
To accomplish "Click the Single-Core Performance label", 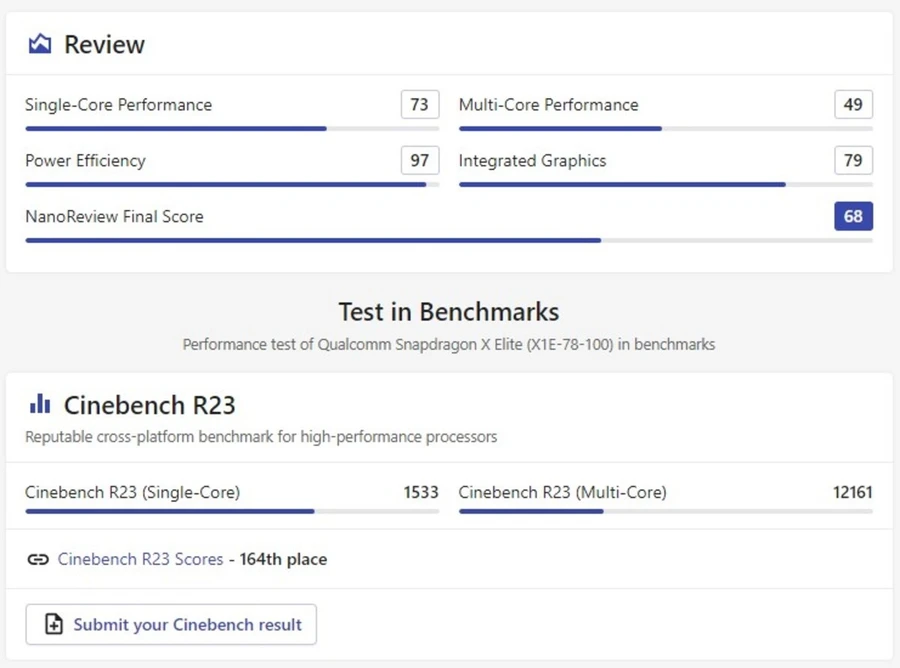I will click(118, 105).
